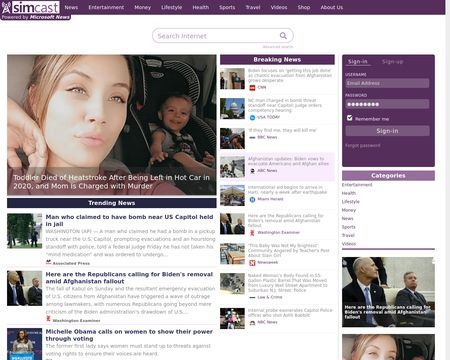The image size is (450, 360).
Task: Open the Sports menu item
Action: click(x=227, y=7)
